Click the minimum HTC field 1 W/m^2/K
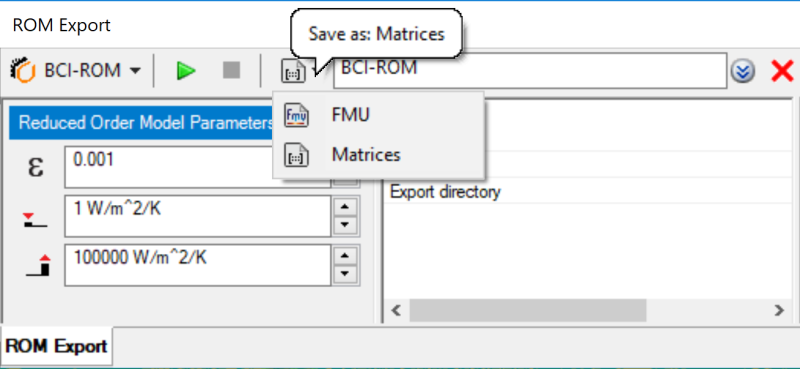Screen dimensions: 800x369 (x=197, y=216)
